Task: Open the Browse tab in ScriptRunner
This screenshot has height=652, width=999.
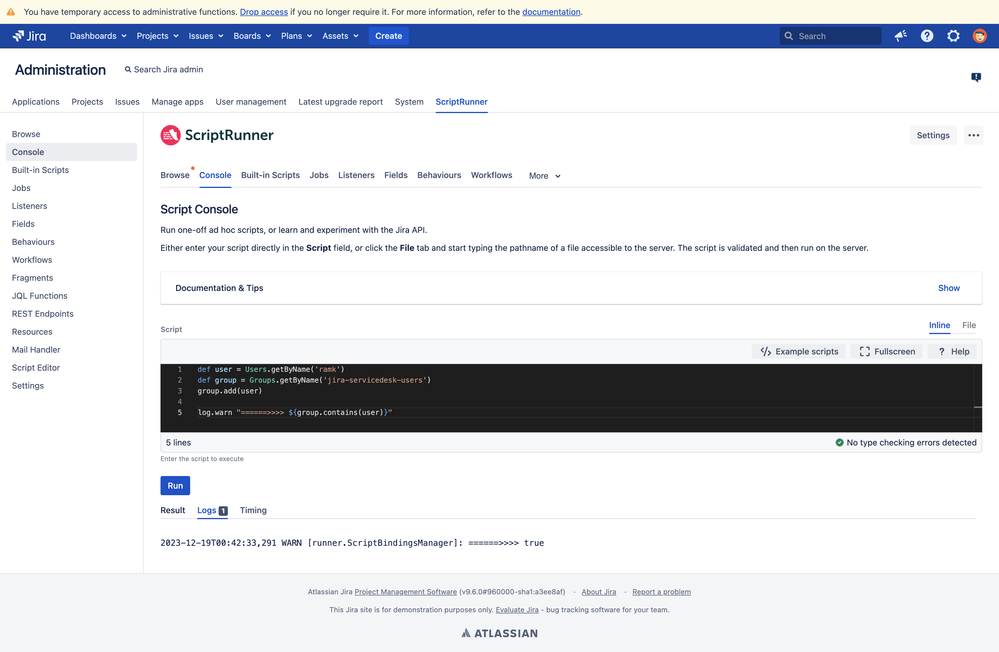Action: 175,175
